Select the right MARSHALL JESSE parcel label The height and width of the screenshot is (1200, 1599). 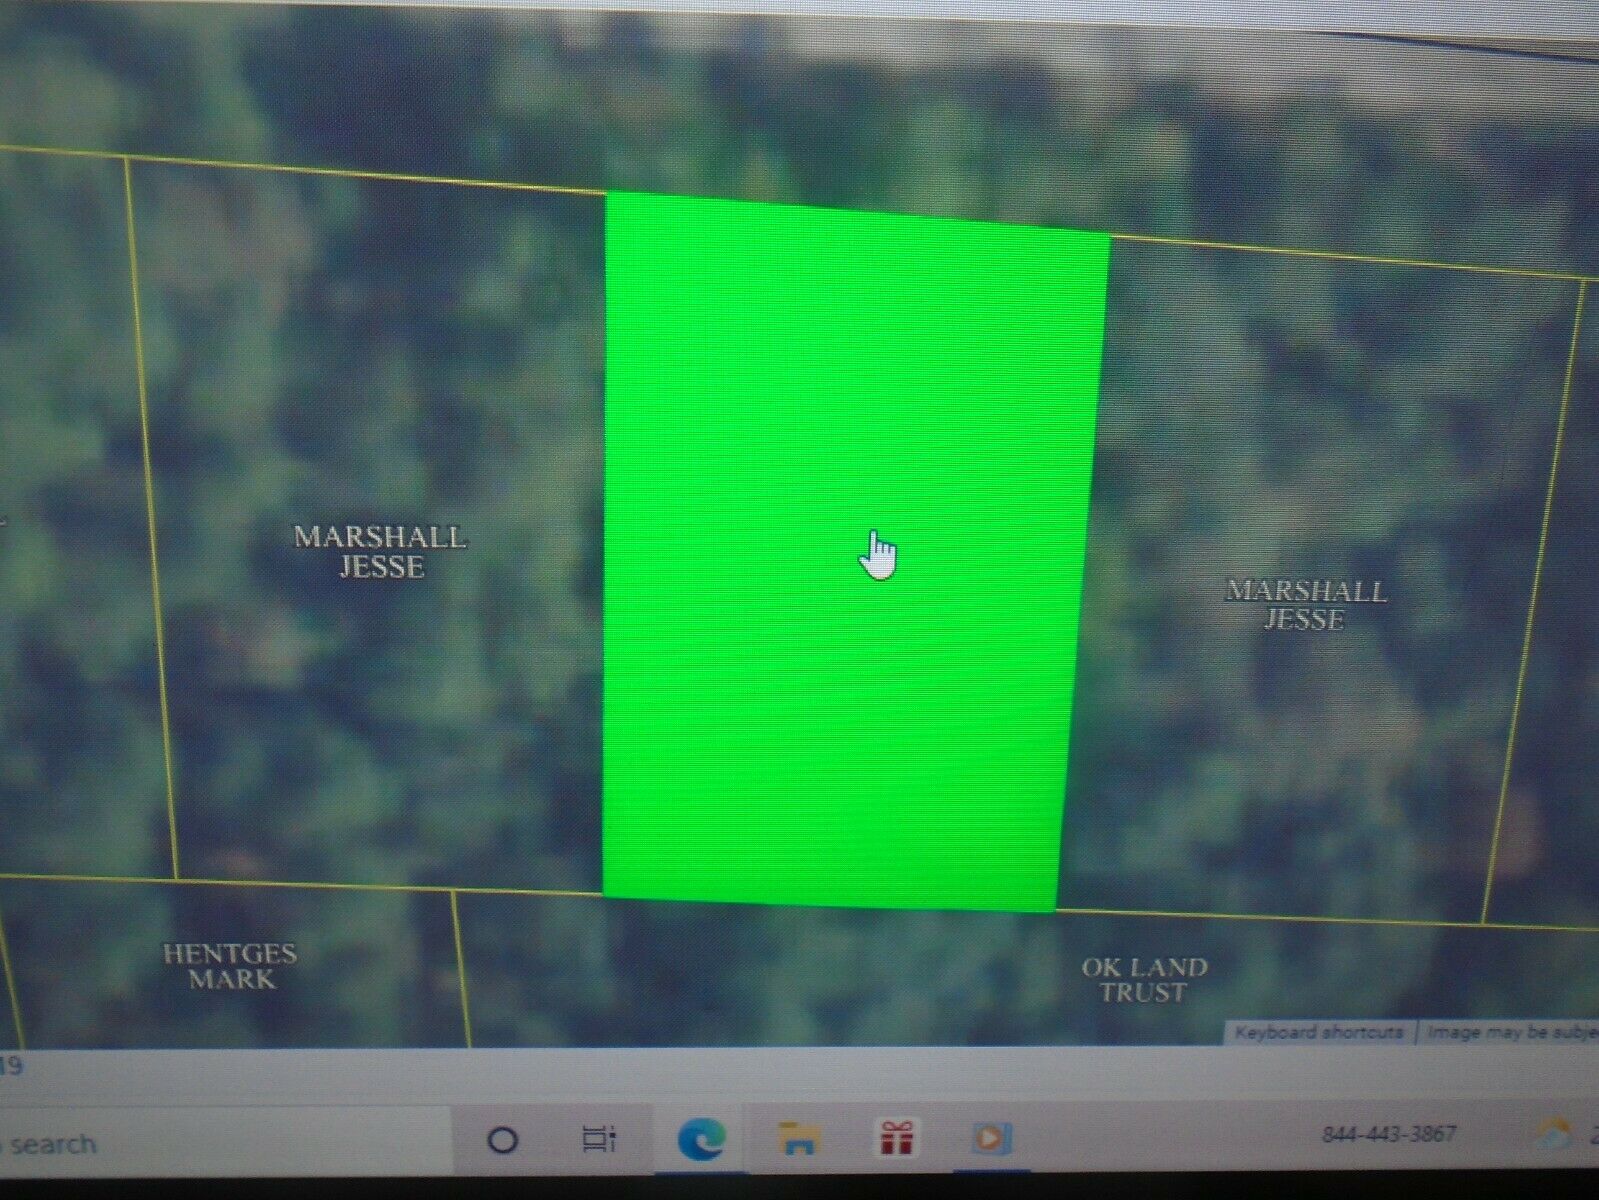pyautogui.click(x=1306, y=605)
